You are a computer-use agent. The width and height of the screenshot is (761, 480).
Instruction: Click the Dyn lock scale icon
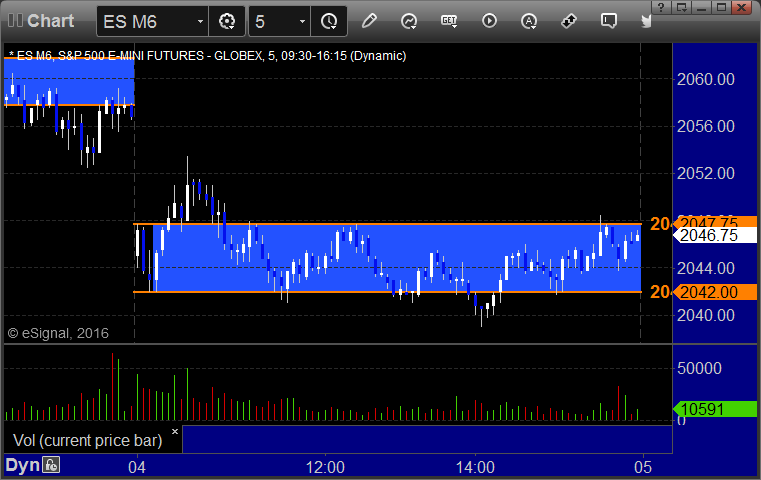51,465
